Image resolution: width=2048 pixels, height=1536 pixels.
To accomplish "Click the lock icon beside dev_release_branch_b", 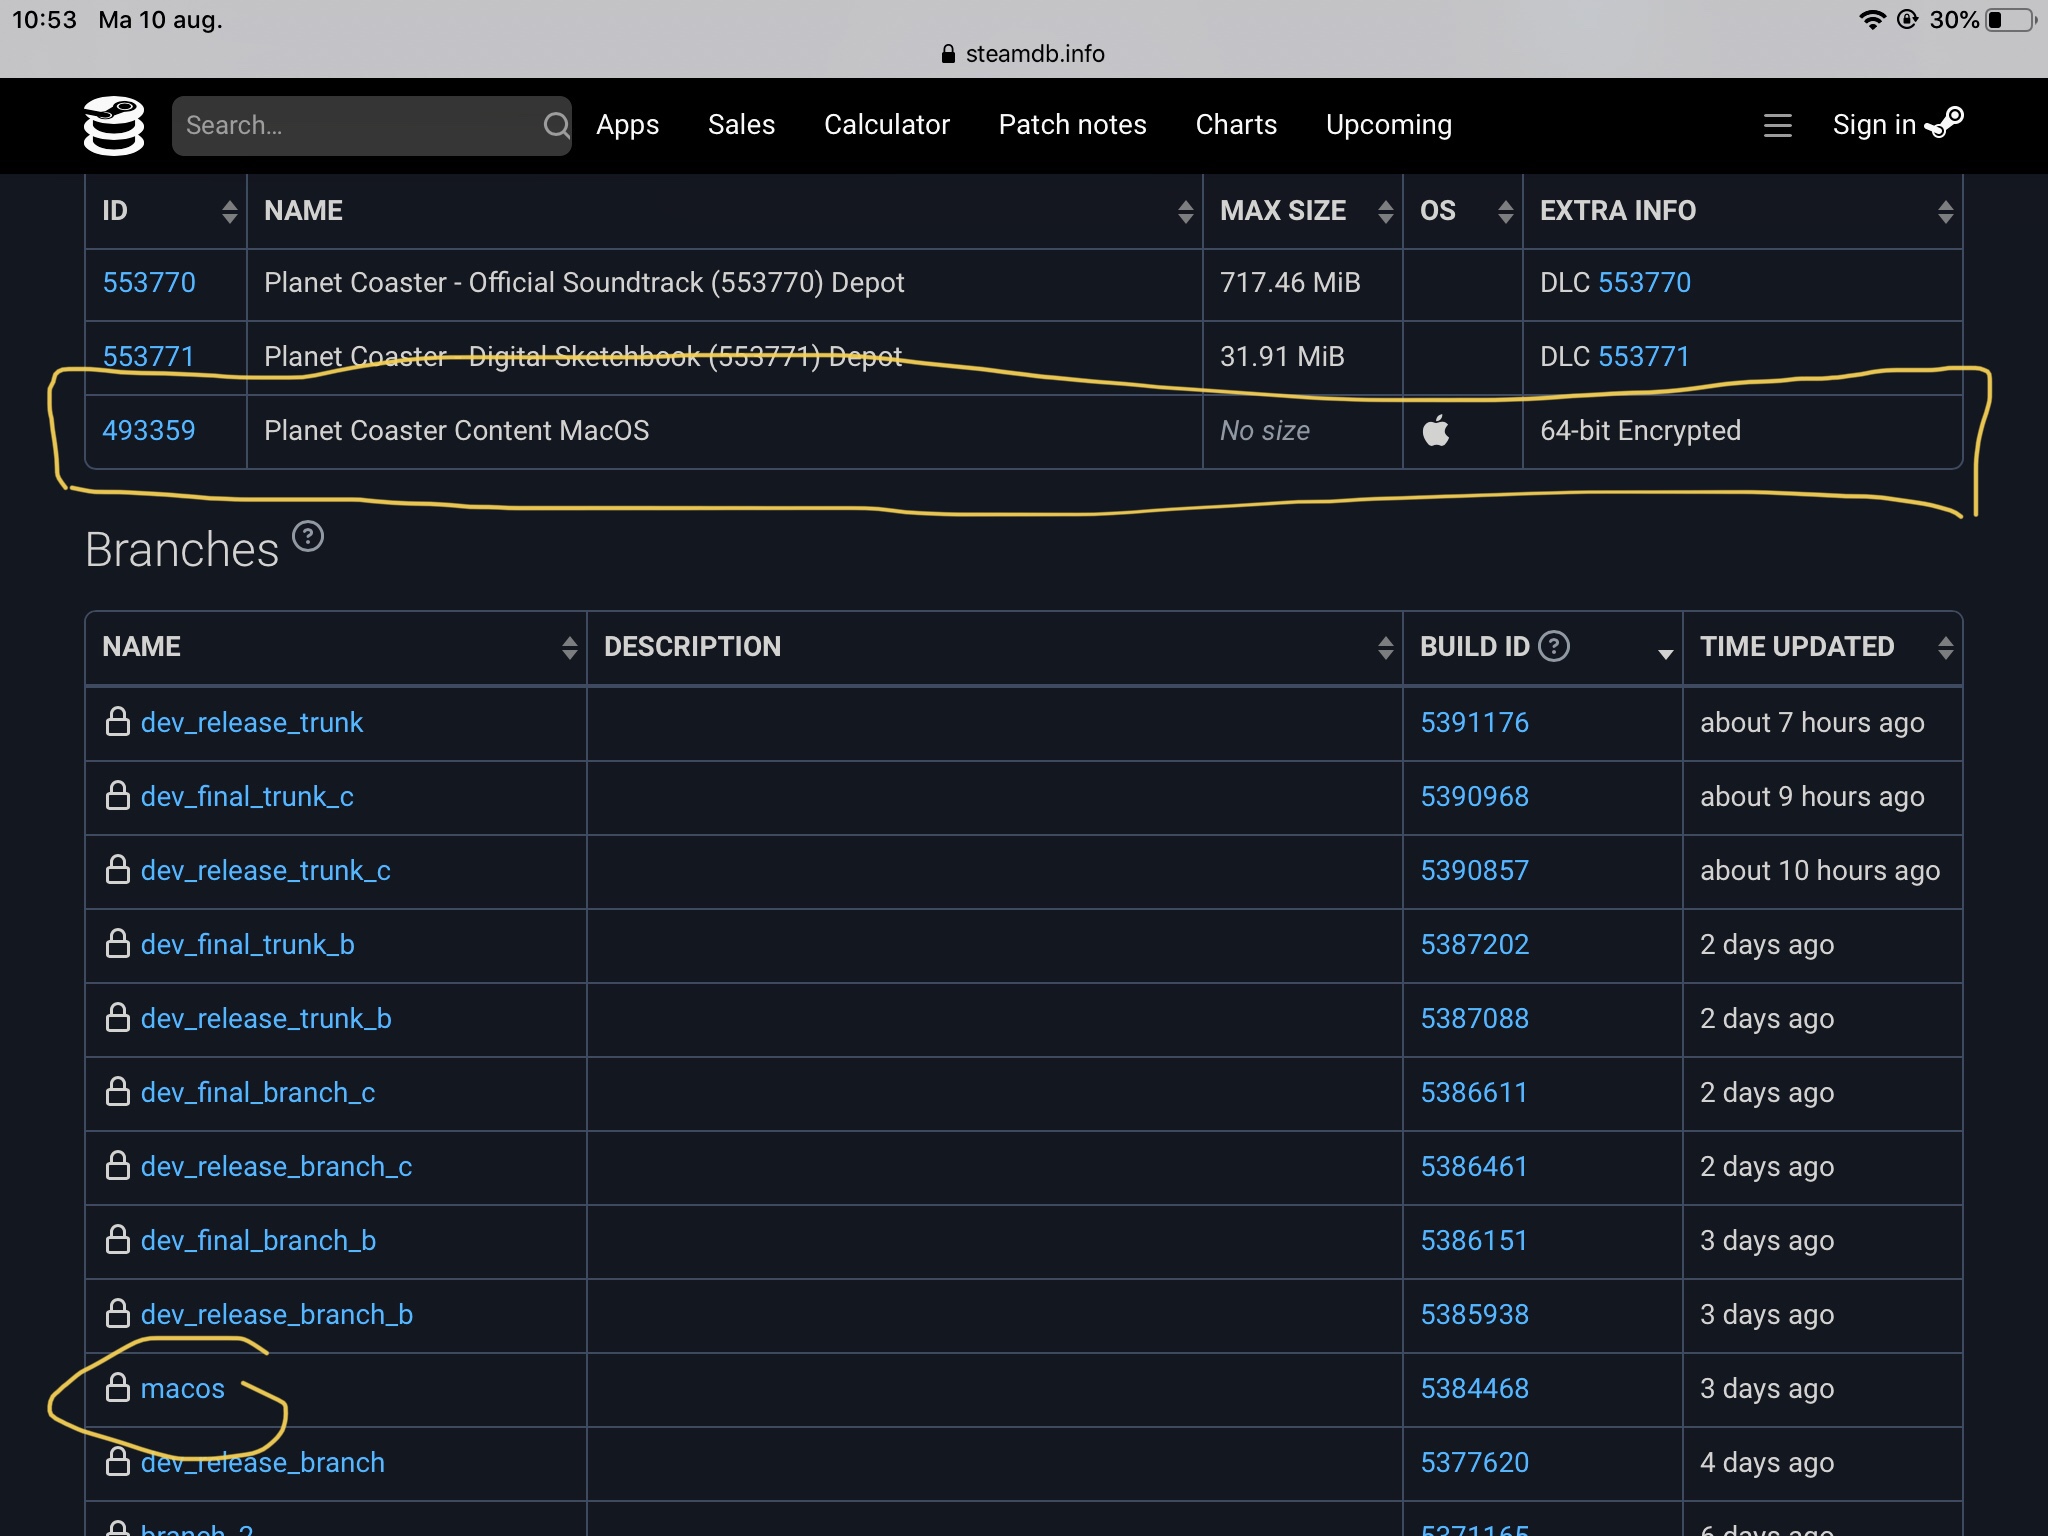I will 118,1313.
